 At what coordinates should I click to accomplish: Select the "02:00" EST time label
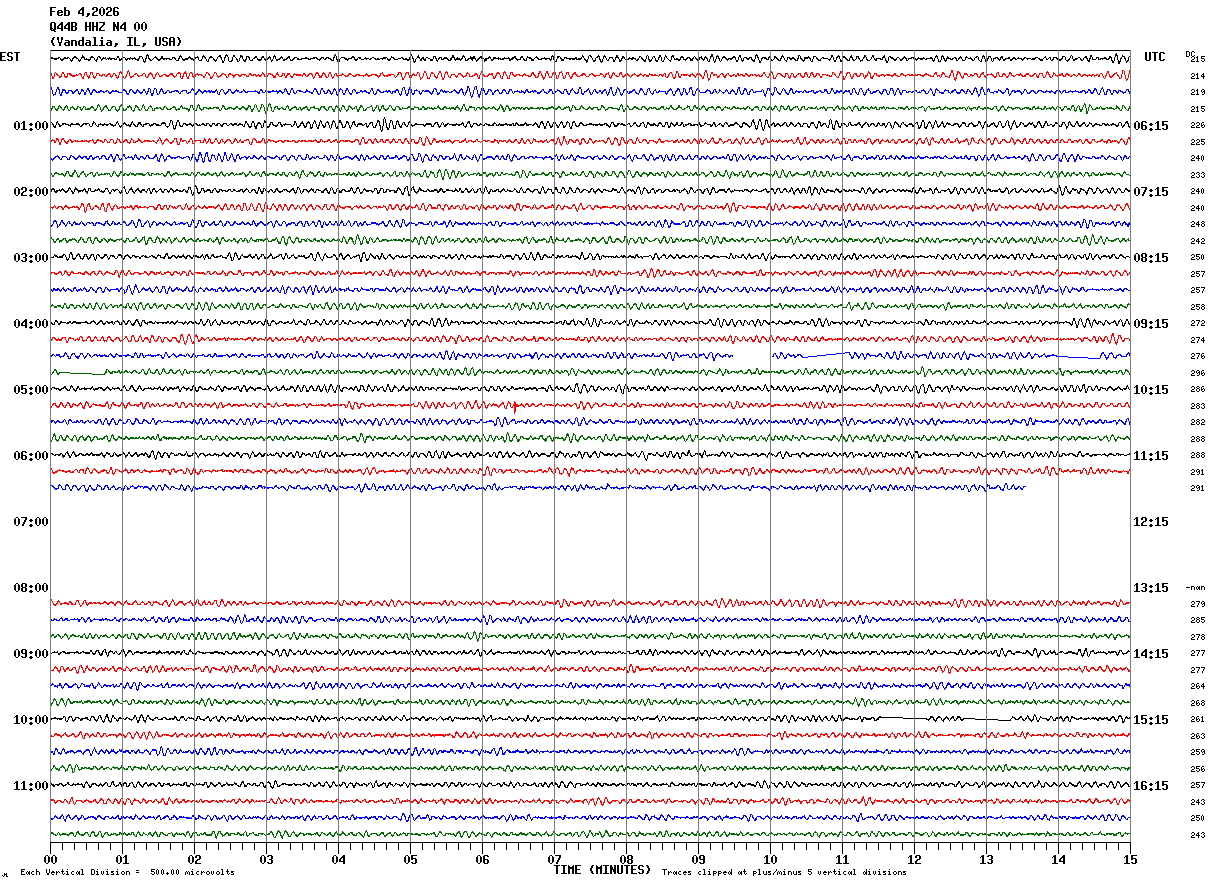click(x=31, y=192)
